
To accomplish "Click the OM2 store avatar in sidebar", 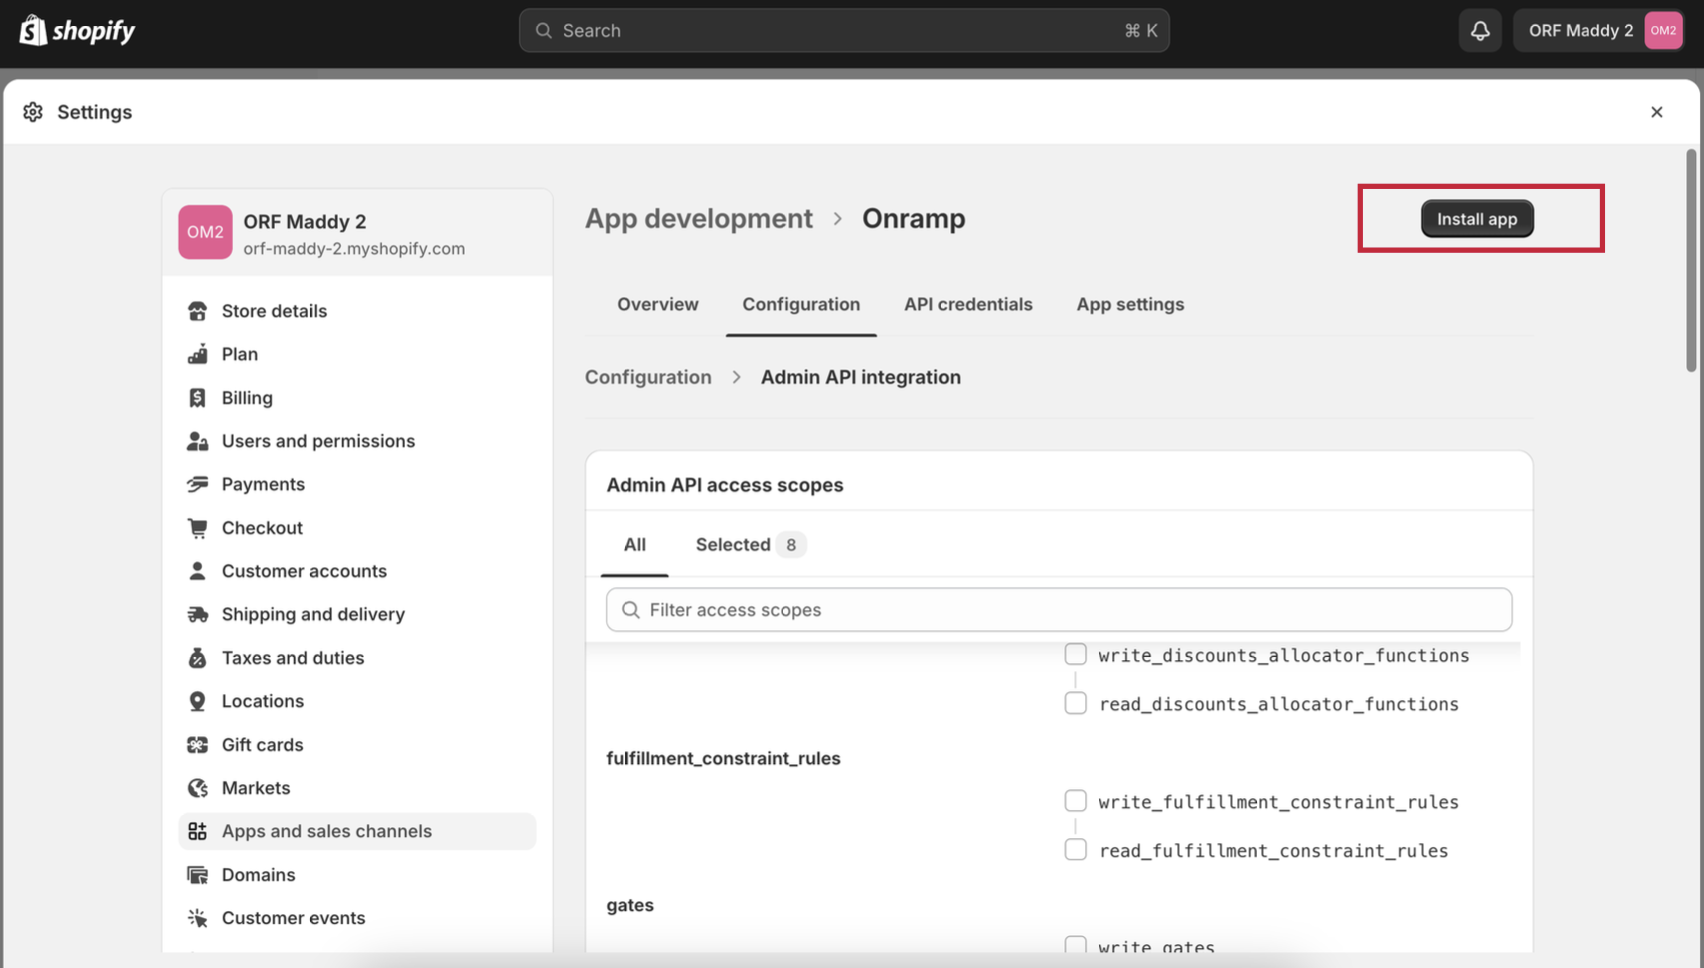I will point(205,232).
